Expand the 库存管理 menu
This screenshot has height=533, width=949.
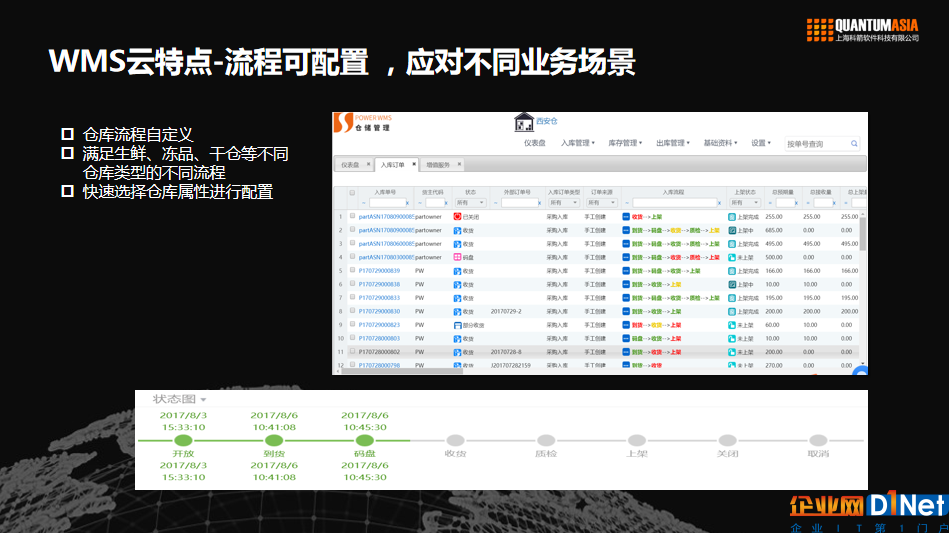625,143
